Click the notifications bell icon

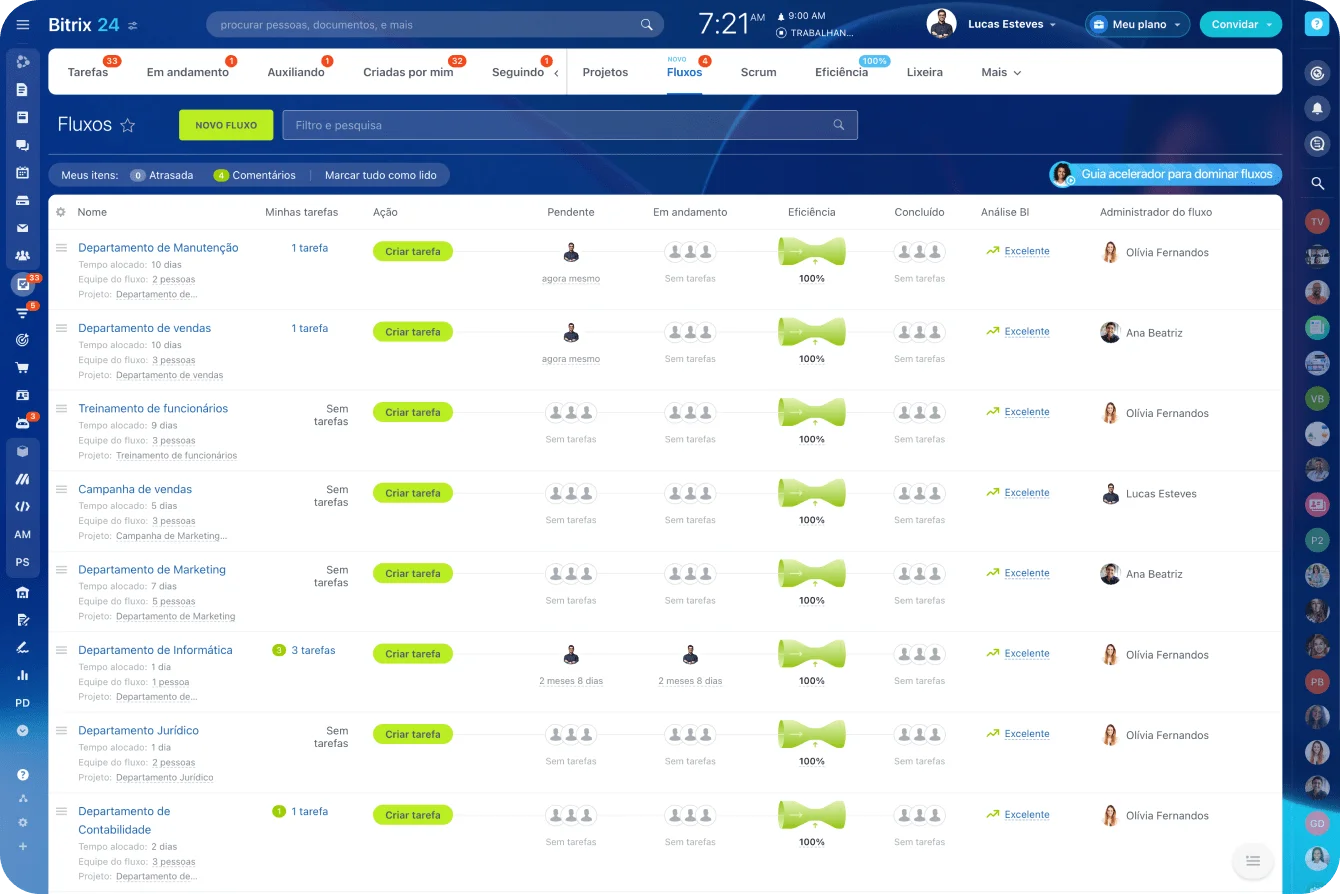1317,108
